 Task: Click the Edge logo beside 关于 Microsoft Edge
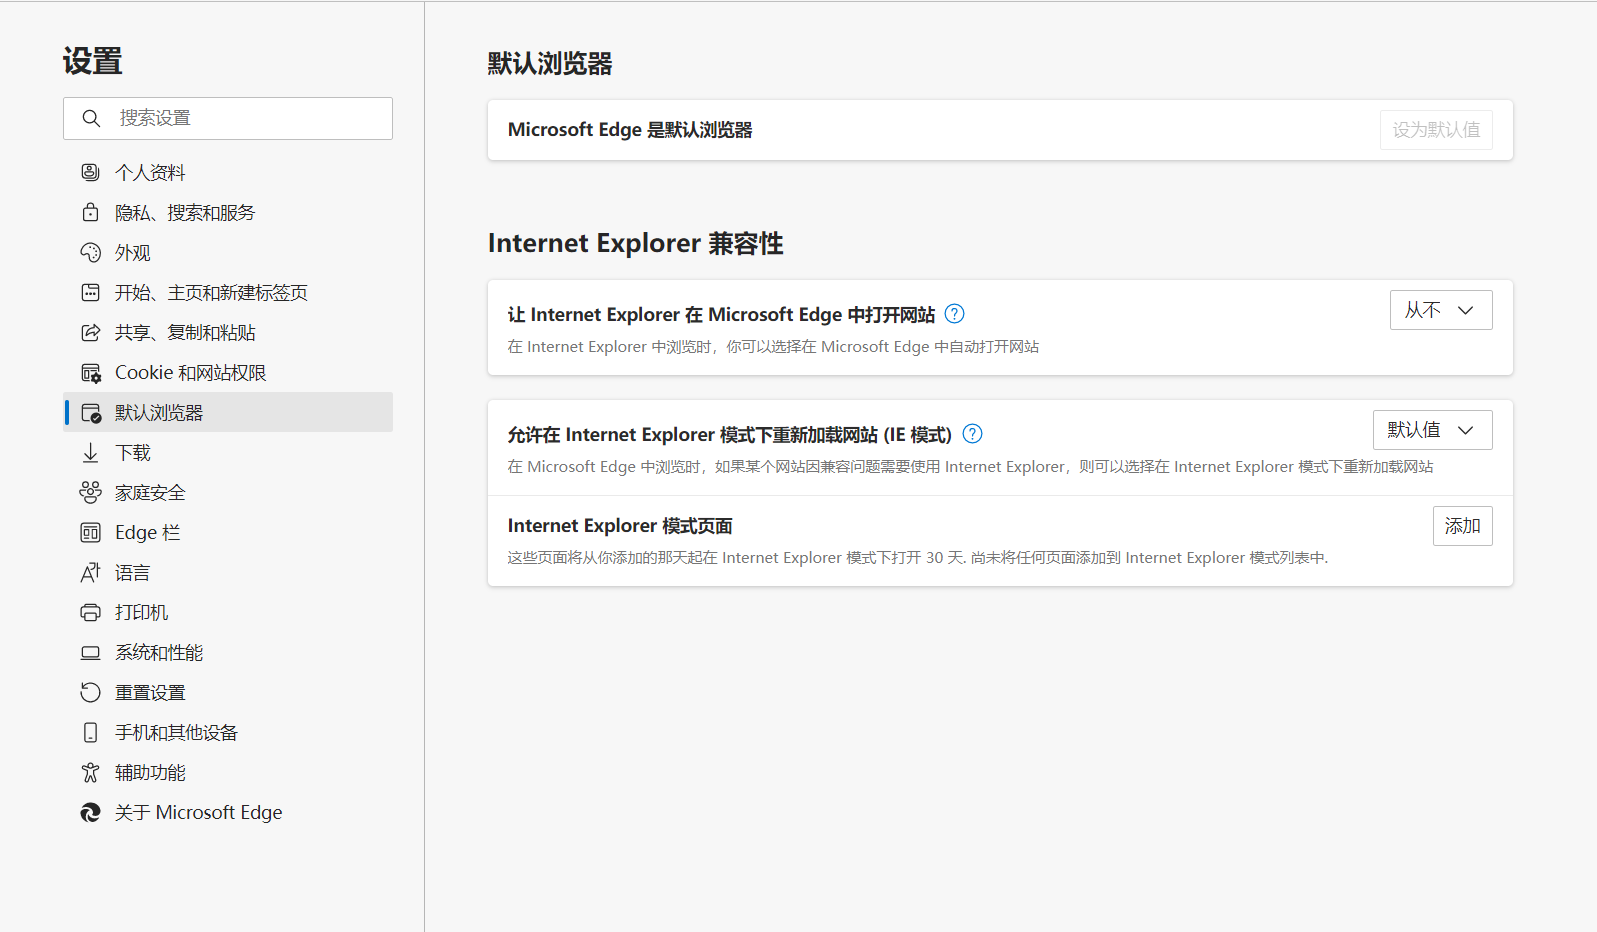[90, 812]
